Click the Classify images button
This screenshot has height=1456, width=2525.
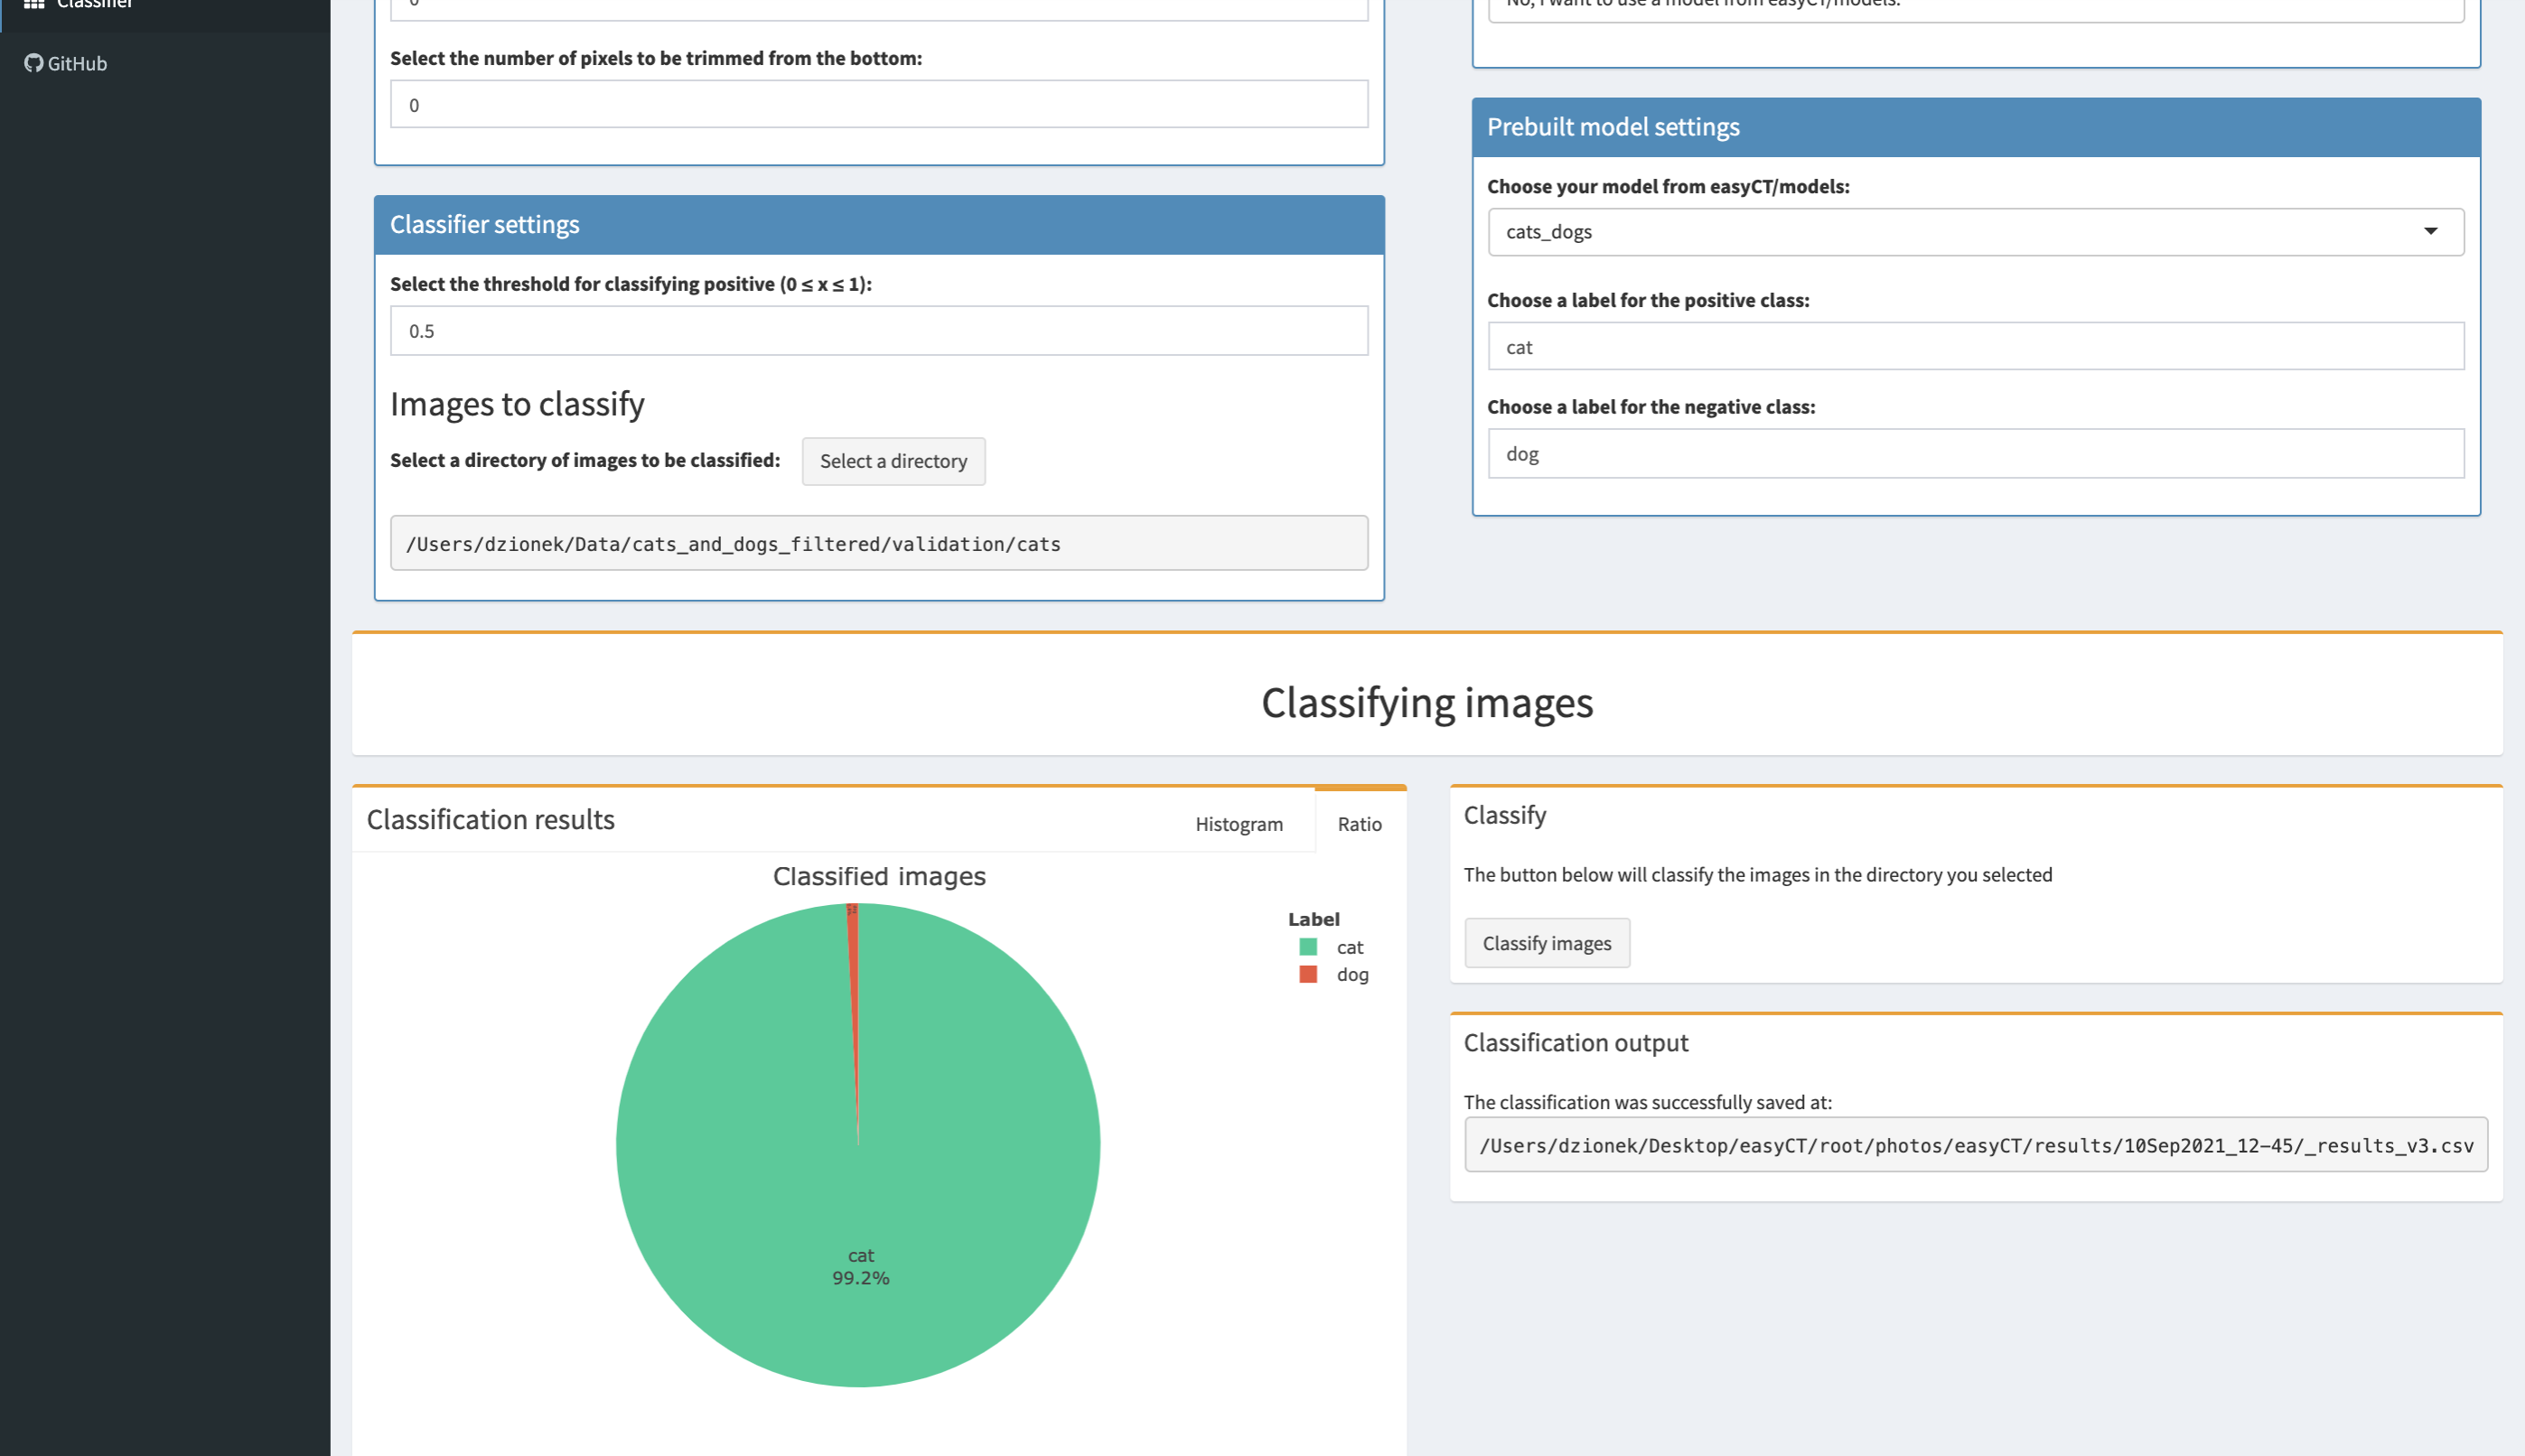coord(1546,942)
